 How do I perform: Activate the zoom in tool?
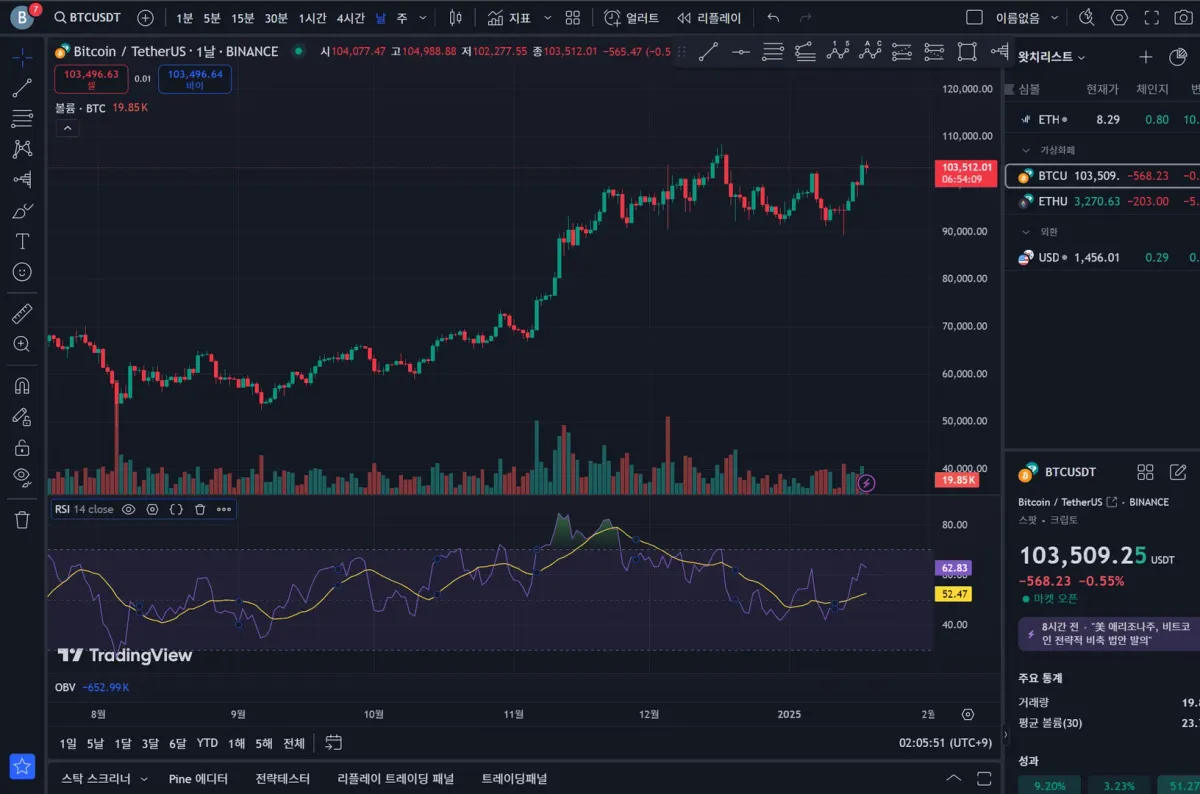tap(21, 344)
